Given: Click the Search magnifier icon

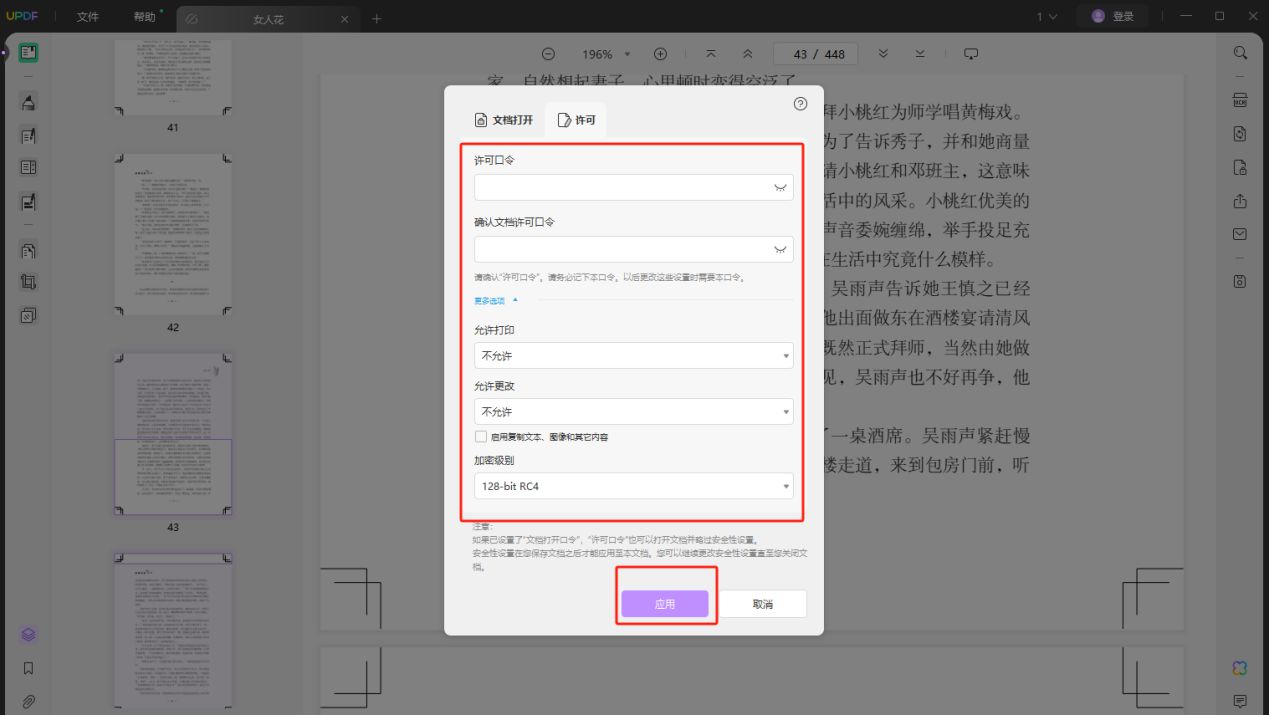Looking at the screenshot, I should [1240, 53].
